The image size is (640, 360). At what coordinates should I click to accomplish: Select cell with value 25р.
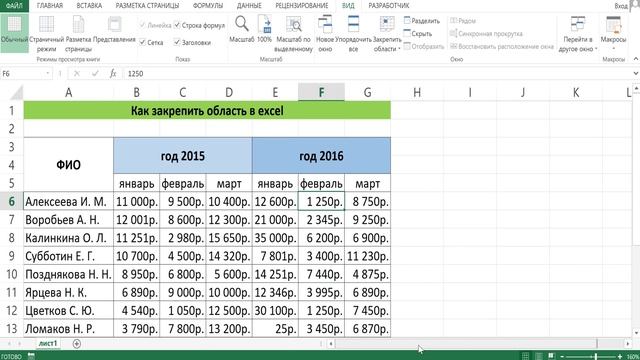(x=276, y=329)
